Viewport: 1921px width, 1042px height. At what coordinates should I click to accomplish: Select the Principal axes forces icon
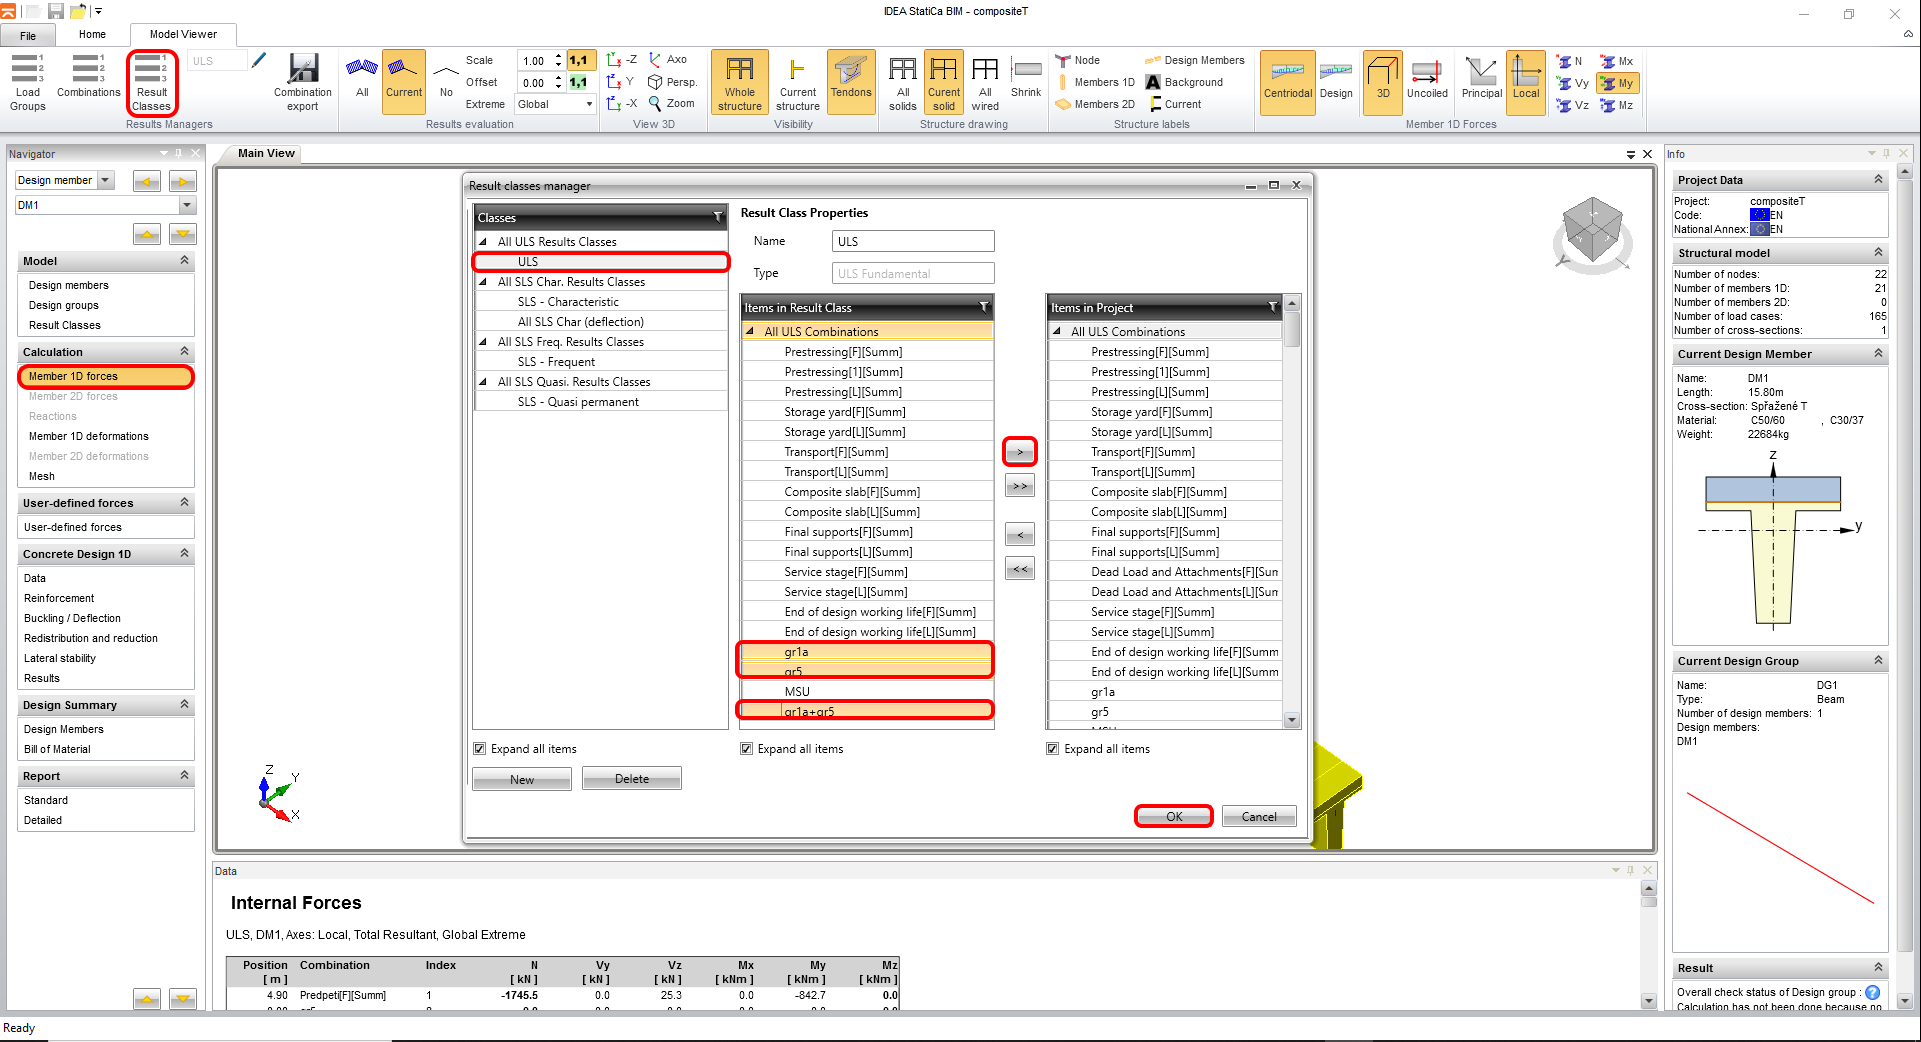1481,80
